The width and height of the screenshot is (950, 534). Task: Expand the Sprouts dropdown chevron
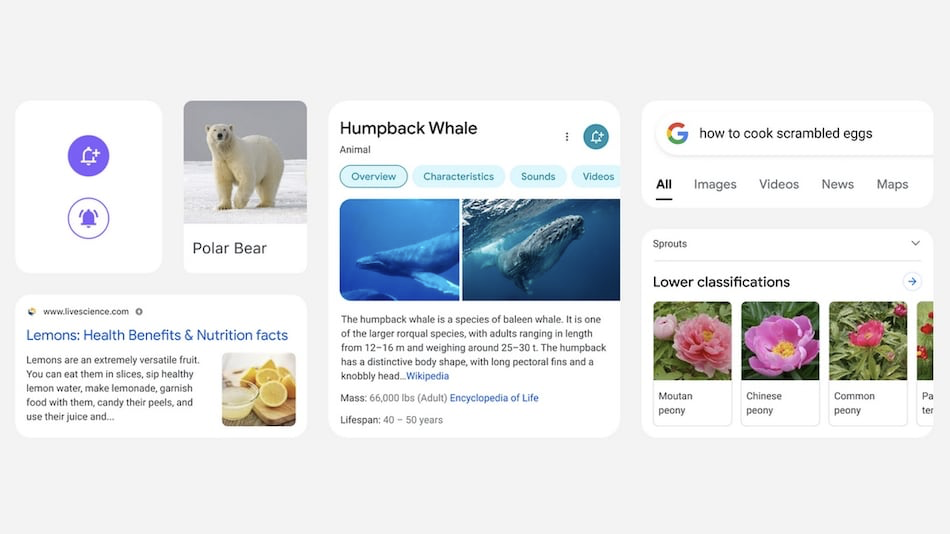pyautogui.click(x=915, y=244)
